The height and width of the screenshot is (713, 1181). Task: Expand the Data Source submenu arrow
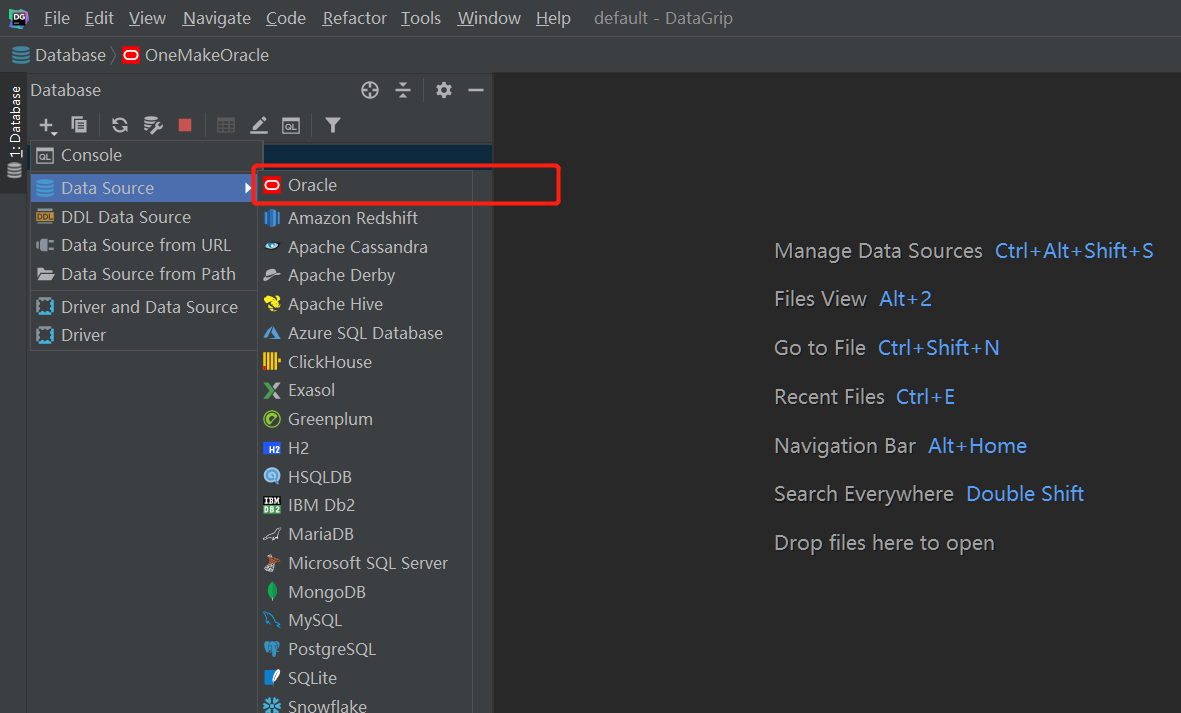(248, 188)
